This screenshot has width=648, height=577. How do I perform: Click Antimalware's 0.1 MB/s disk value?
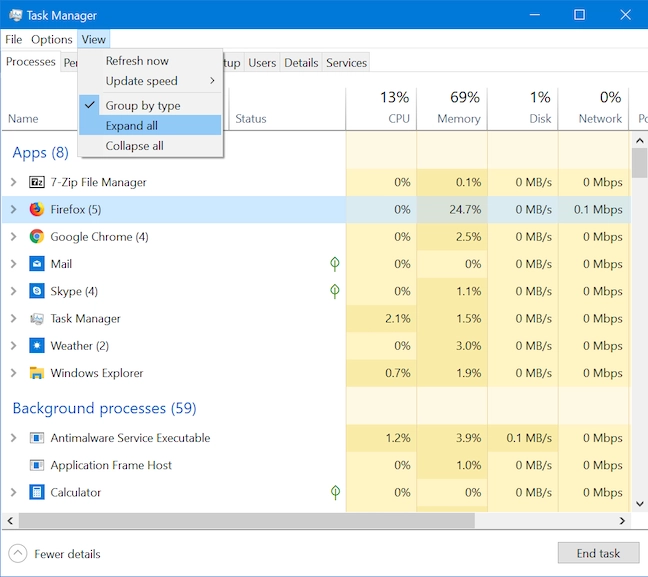coord(529,438)
